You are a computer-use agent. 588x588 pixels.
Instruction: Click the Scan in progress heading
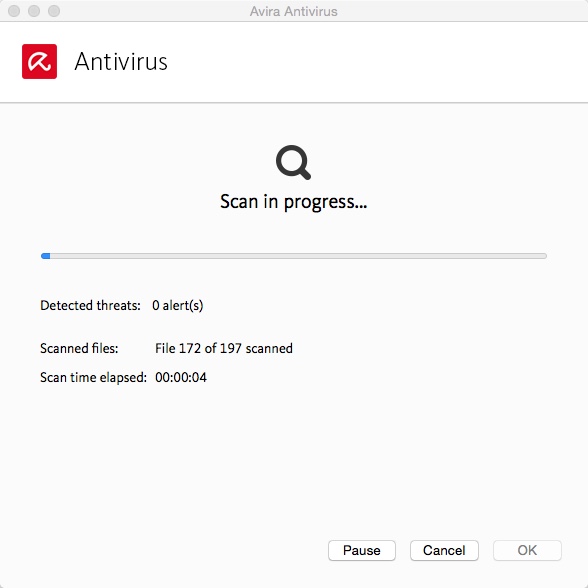tap(294, 202)
